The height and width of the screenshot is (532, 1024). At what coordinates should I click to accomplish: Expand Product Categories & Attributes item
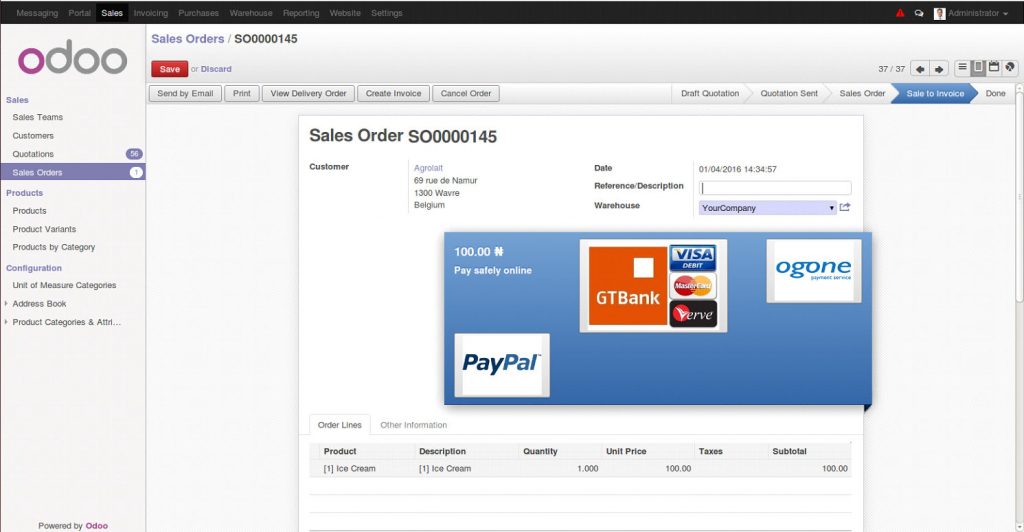7,322
